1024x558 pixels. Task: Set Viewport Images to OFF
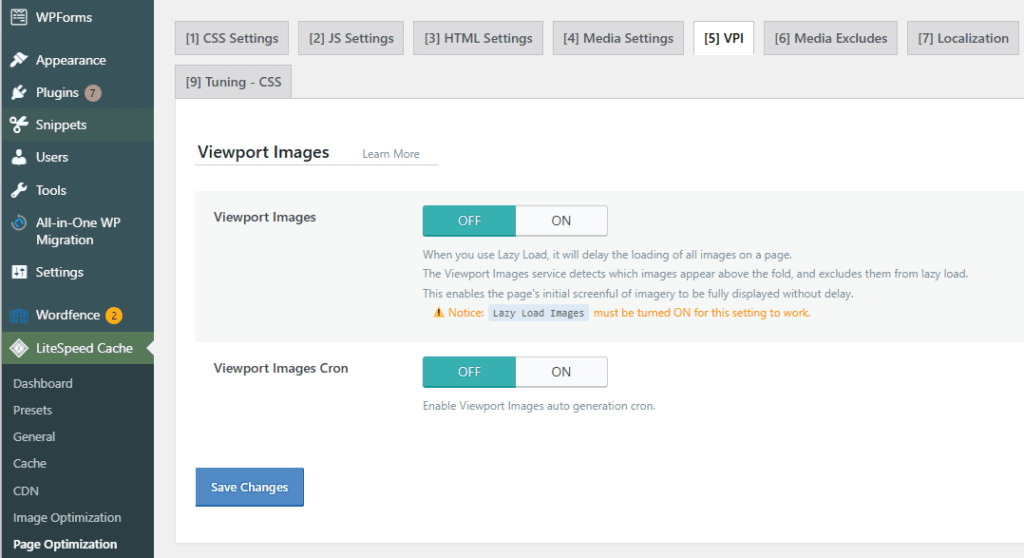pyautogui.click(x=469, y=221)
